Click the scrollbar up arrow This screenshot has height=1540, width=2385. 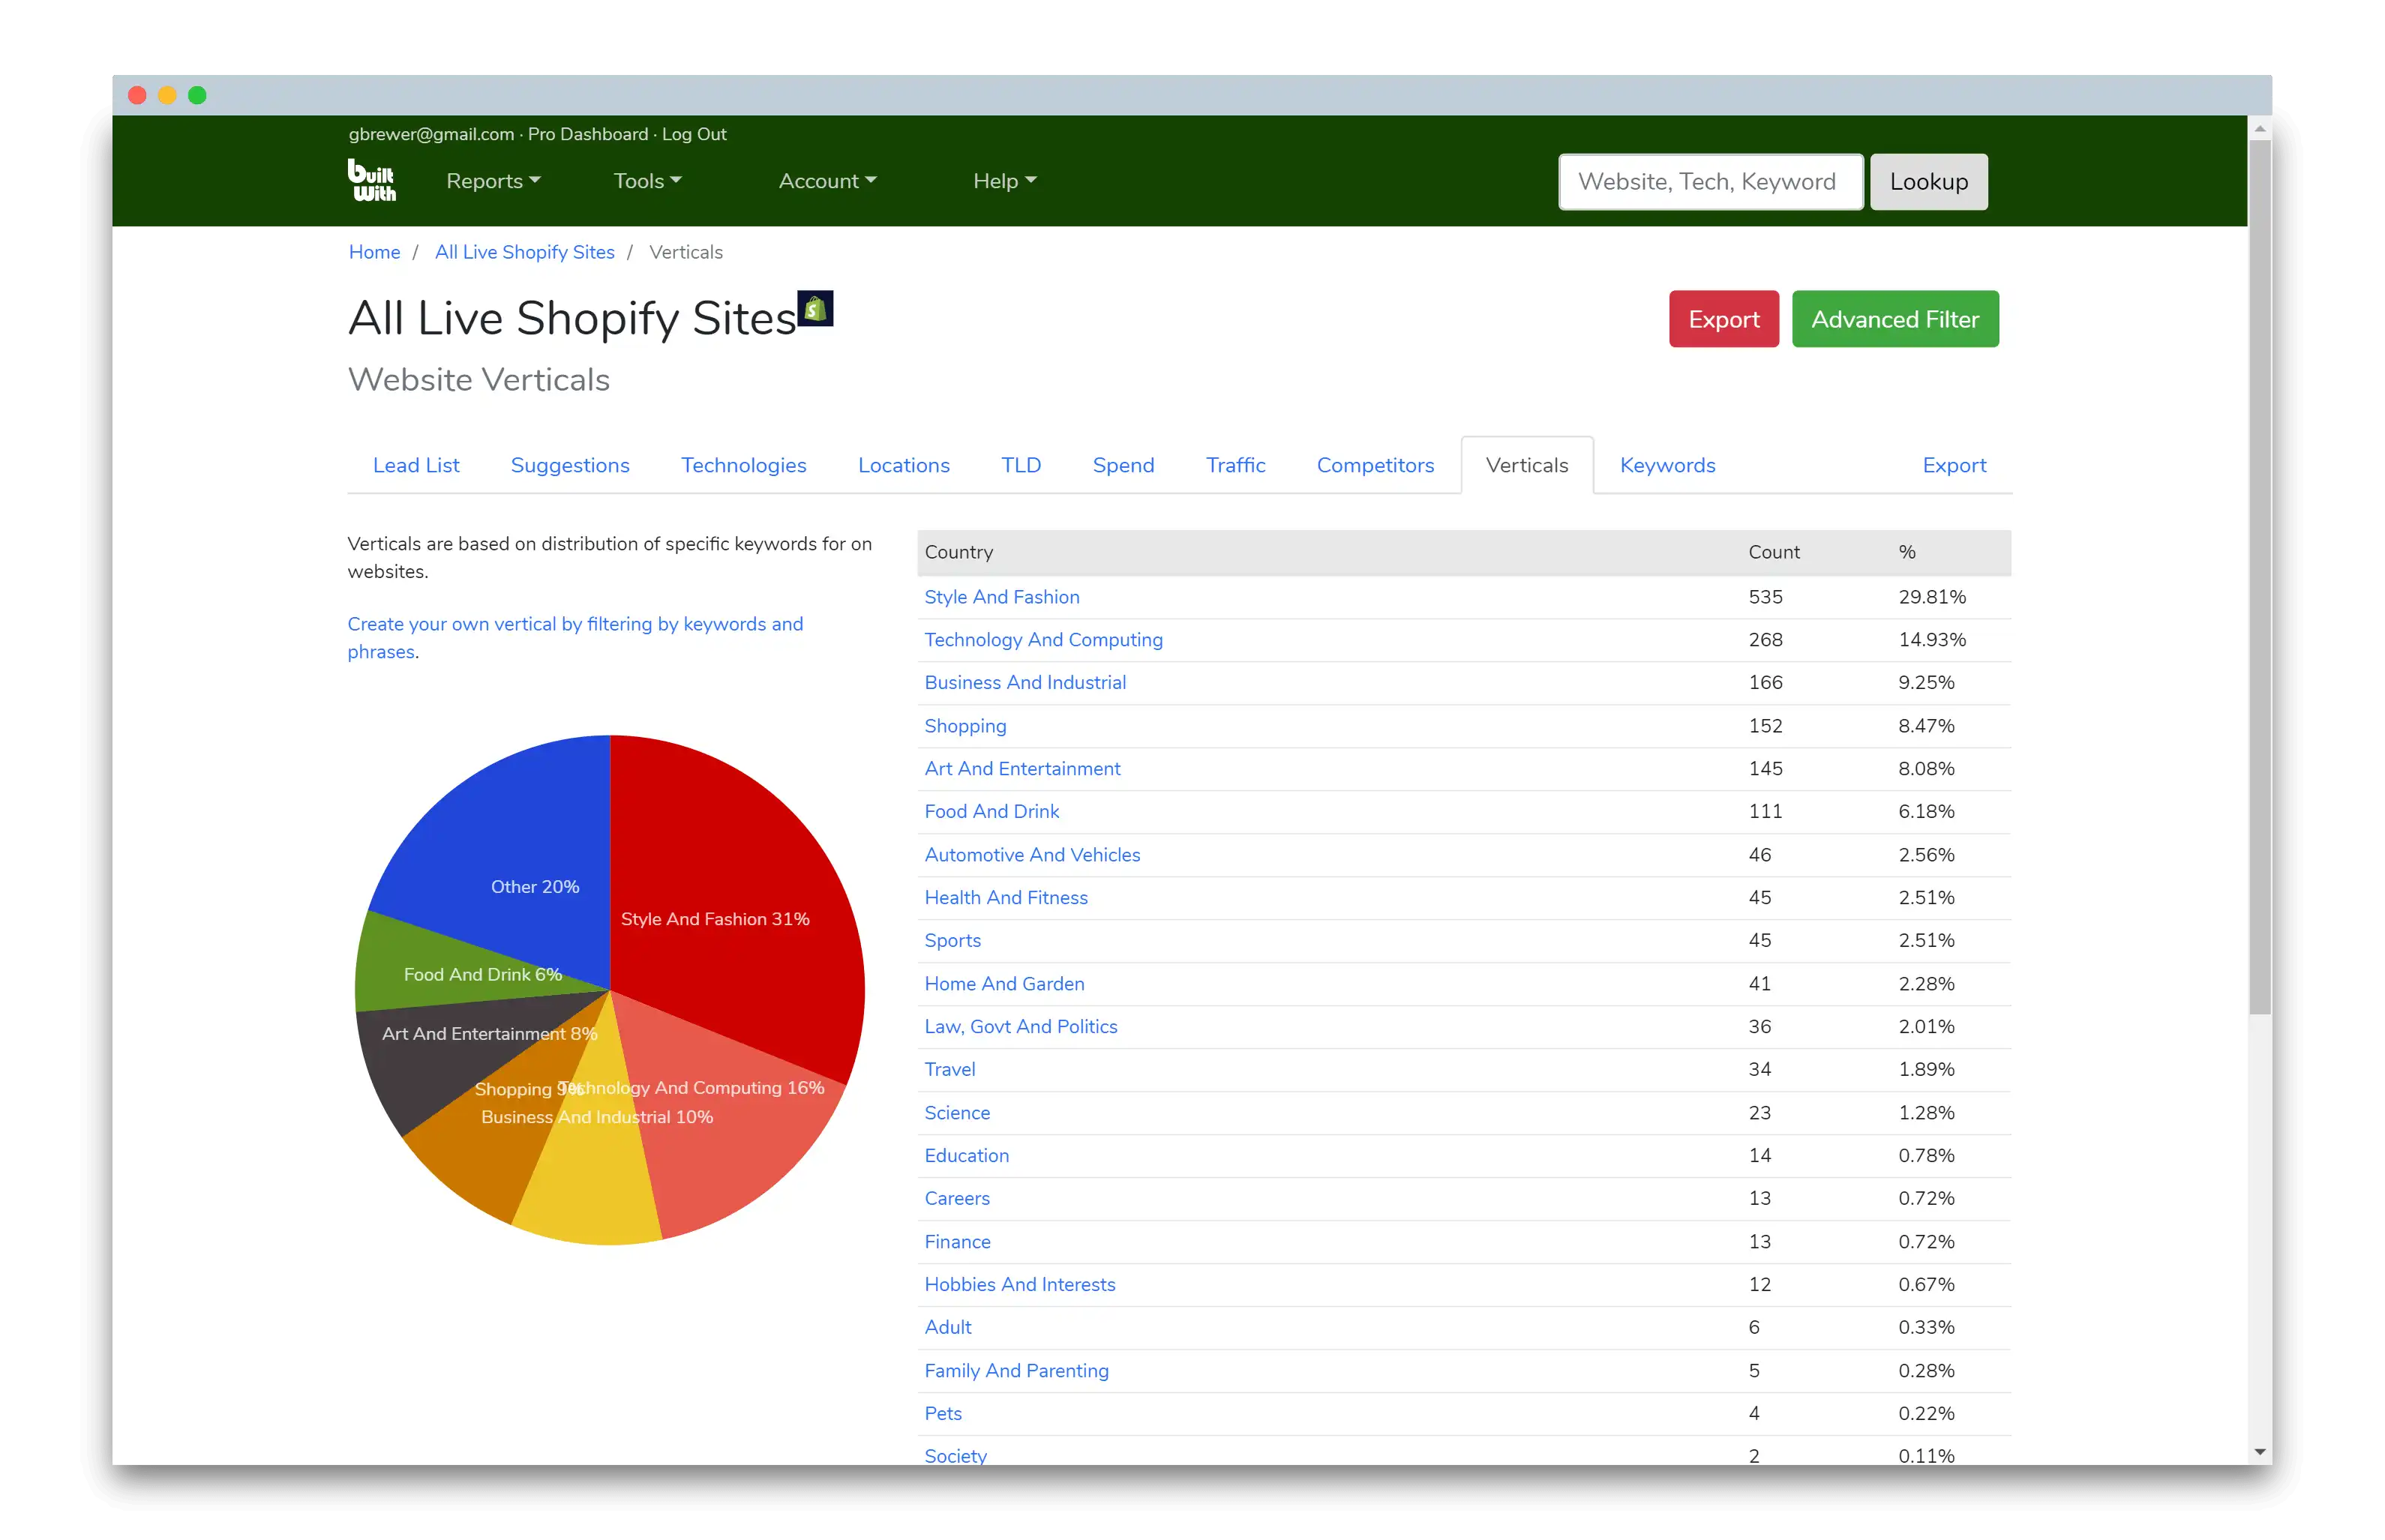pyautogui.click(x=2259, y=129)
